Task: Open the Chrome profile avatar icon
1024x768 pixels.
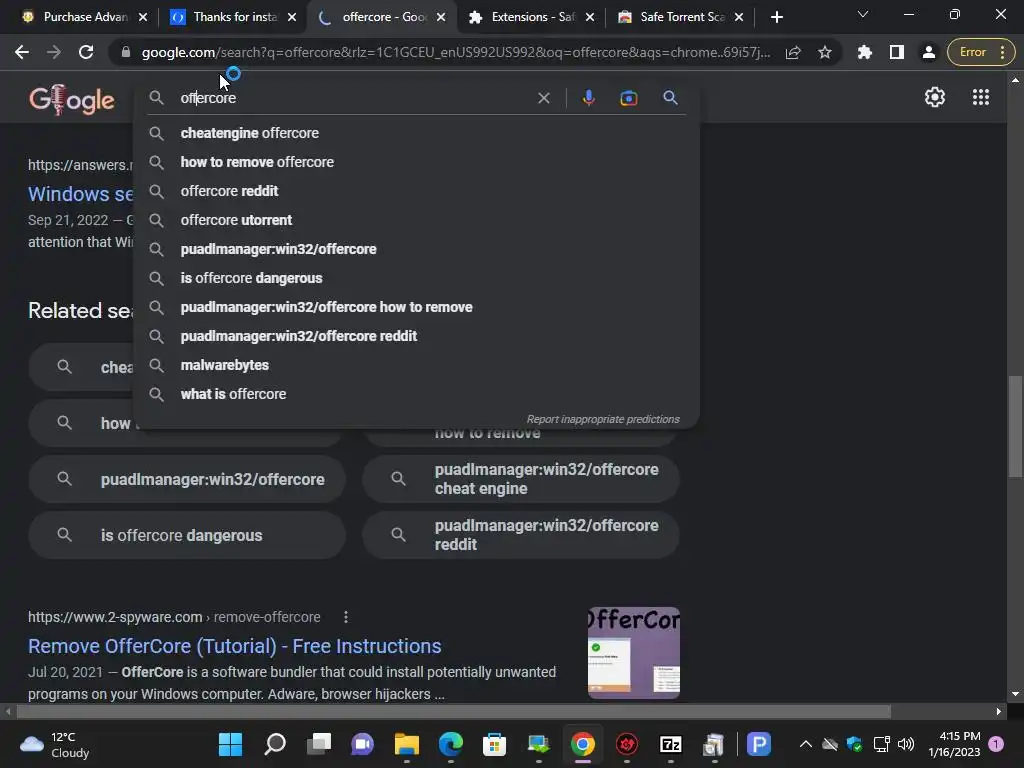Action: tap(928, 52)
